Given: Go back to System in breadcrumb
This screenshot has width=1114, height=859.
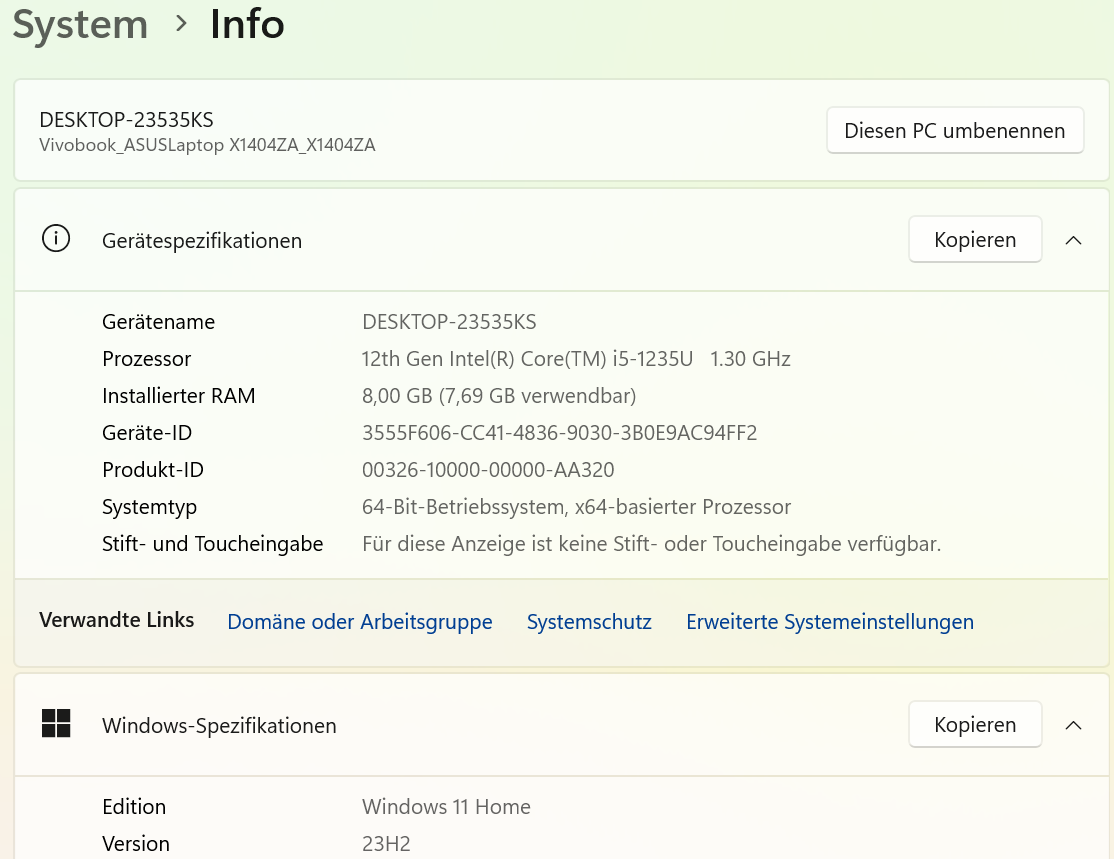Looking at the screenshot, I should click(80, 25).
